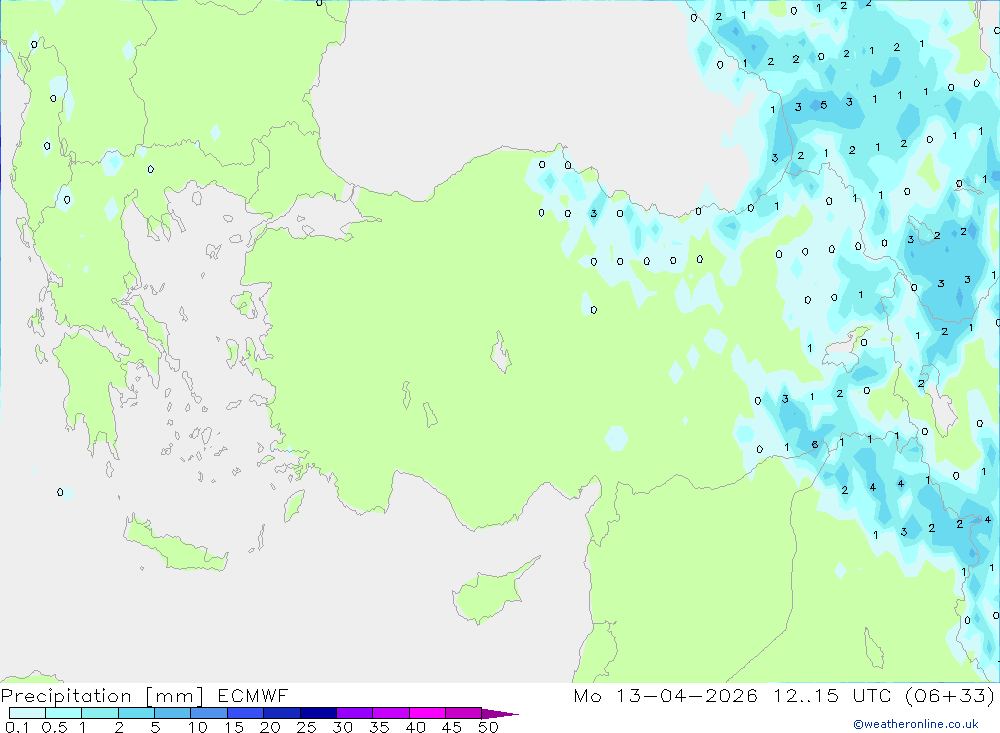The height and width of the screenshot is (733, 1000).
Task: Click the 1 to 2 mm legend swatch
Action: point(99,713)
